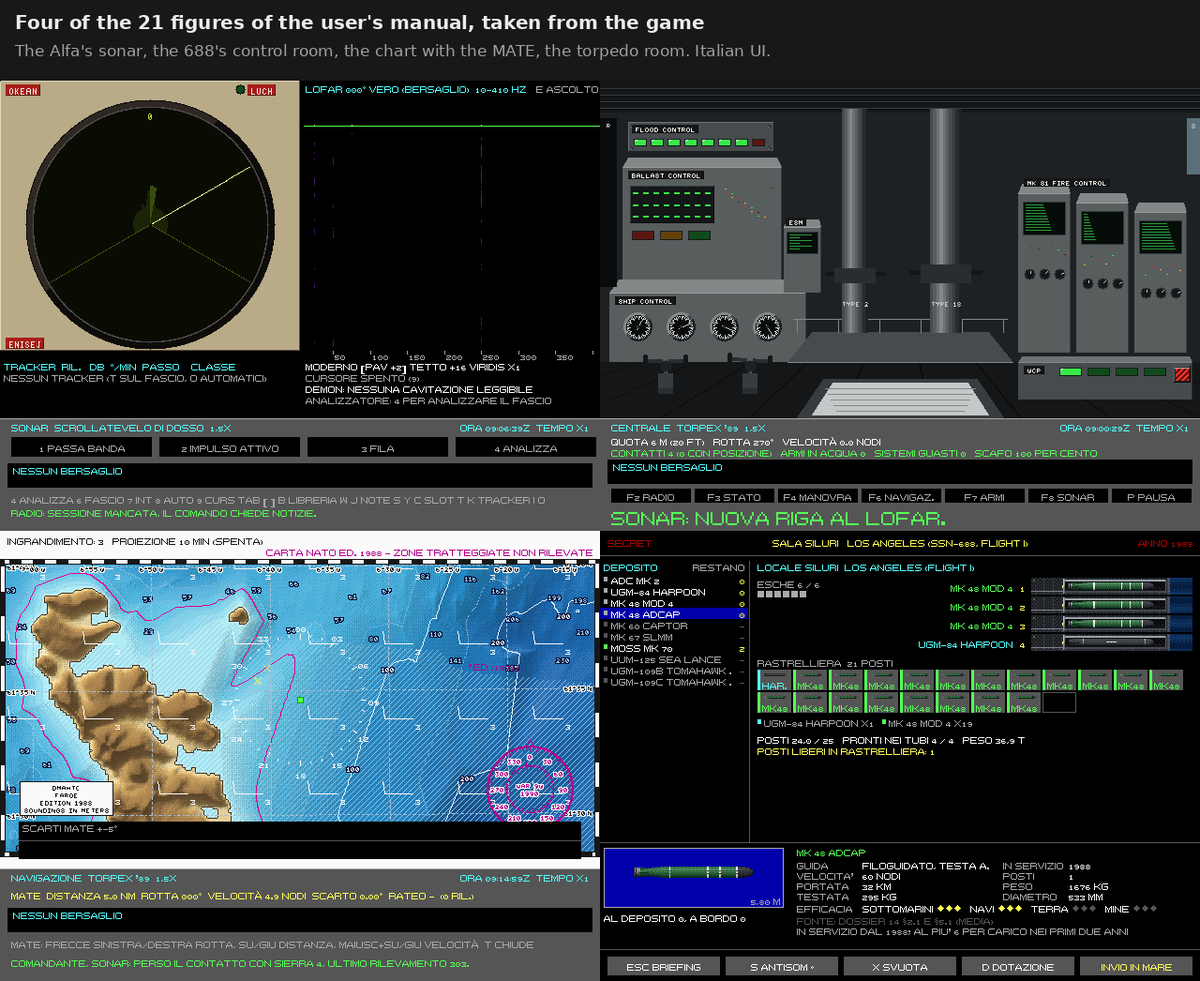Viewport: 1200px width, 981px height.
Task: Click the D Dotazione button
Action: [x=1018, y=967]
